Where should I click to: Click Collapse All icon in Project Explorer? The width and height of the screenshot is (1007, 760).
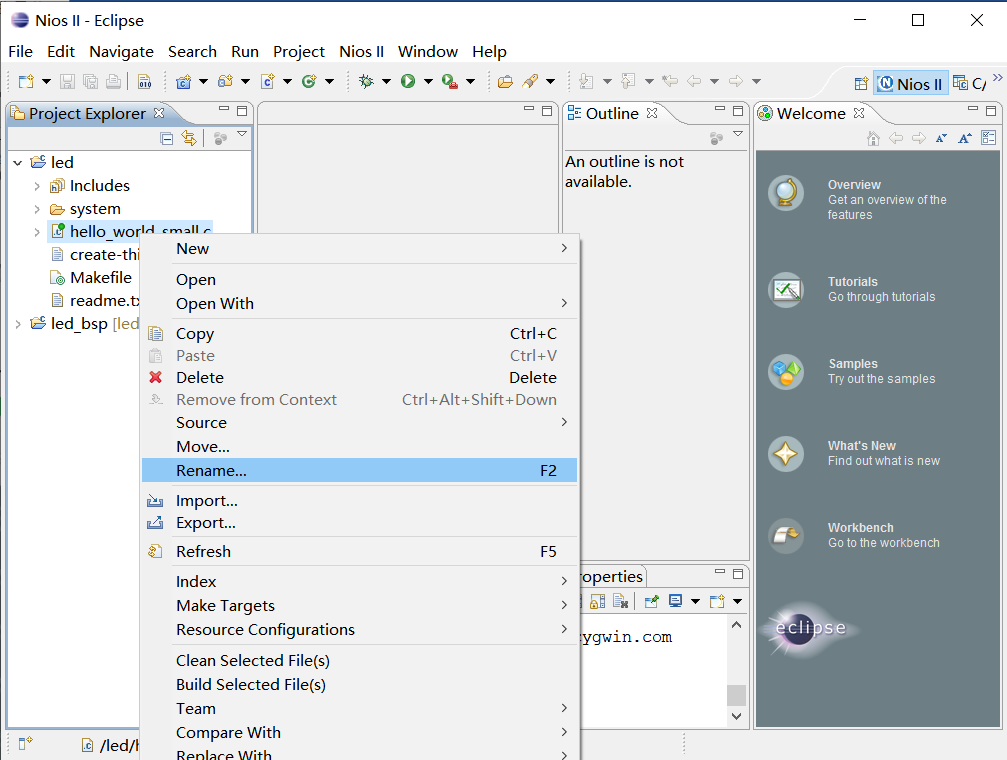[167, 138]
